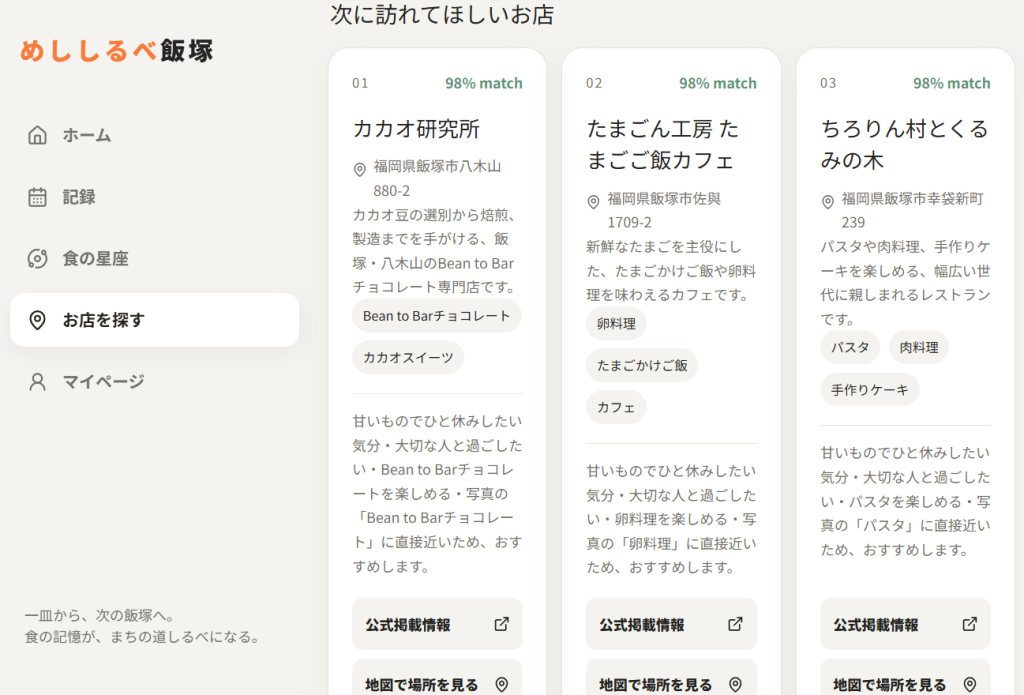Screen dimensions: 1024x695
Task: Click the たまごかけご飯 tag
Action: click(x=642, y=365)
